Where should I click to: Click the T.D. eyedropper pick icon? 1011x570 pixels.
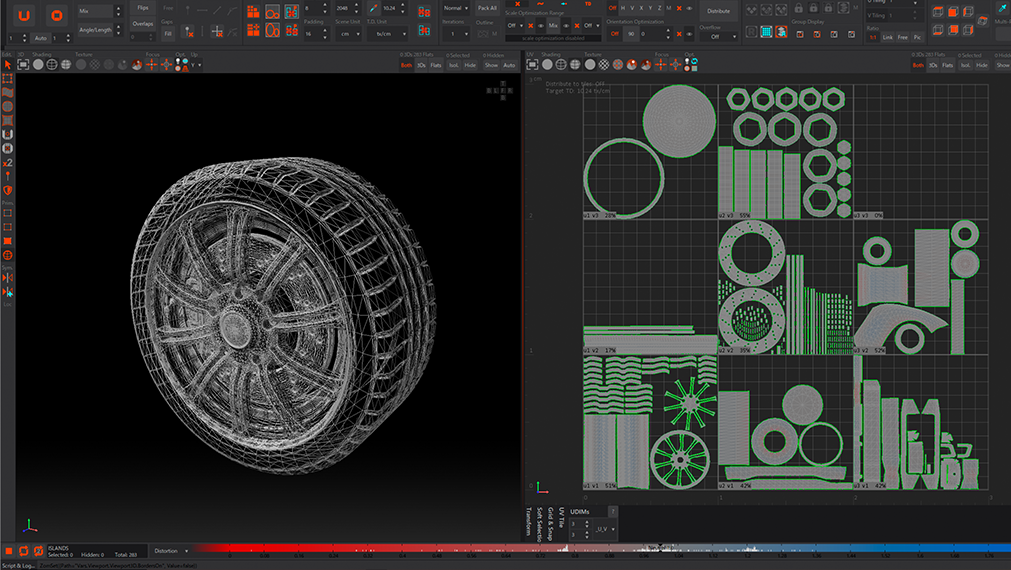373,8
